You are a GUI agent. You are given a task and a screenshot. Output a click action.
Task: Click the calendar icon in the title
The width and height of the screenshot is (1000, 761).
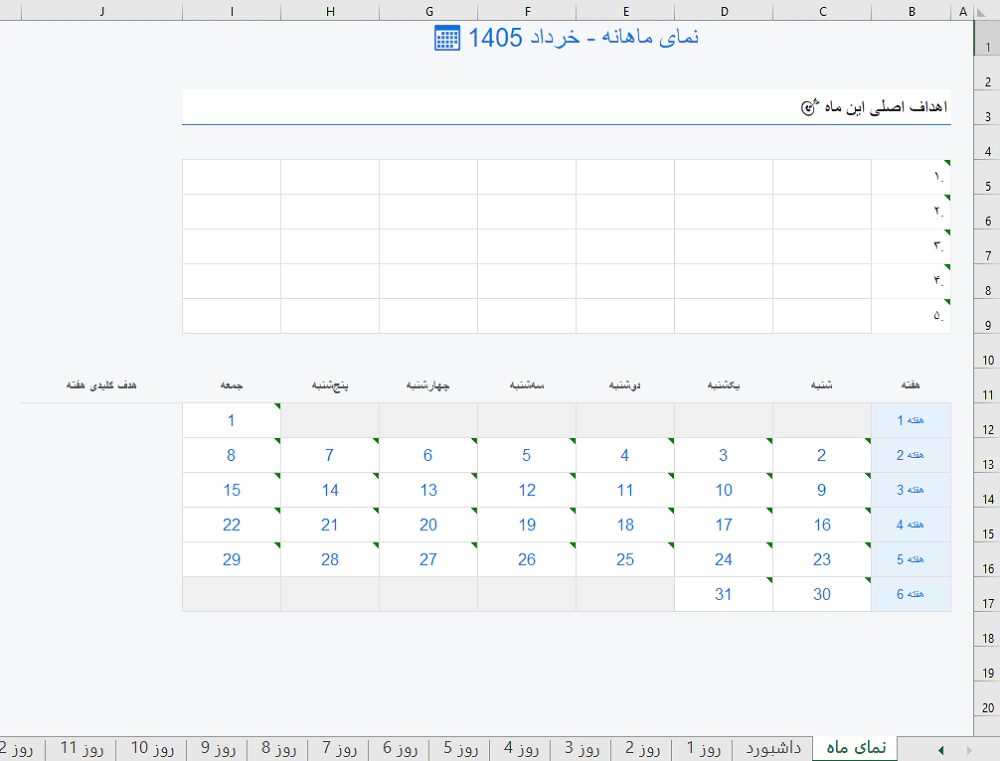click(x=447, y=38)
